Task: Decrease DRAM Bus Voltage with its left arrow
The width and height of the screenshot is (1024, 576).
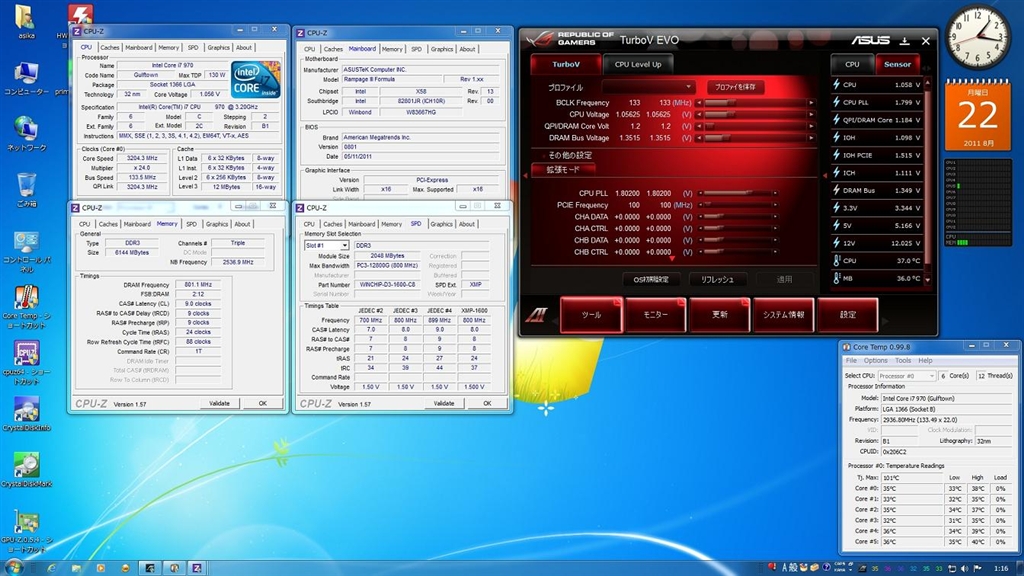Action: (x=699, y=138)
